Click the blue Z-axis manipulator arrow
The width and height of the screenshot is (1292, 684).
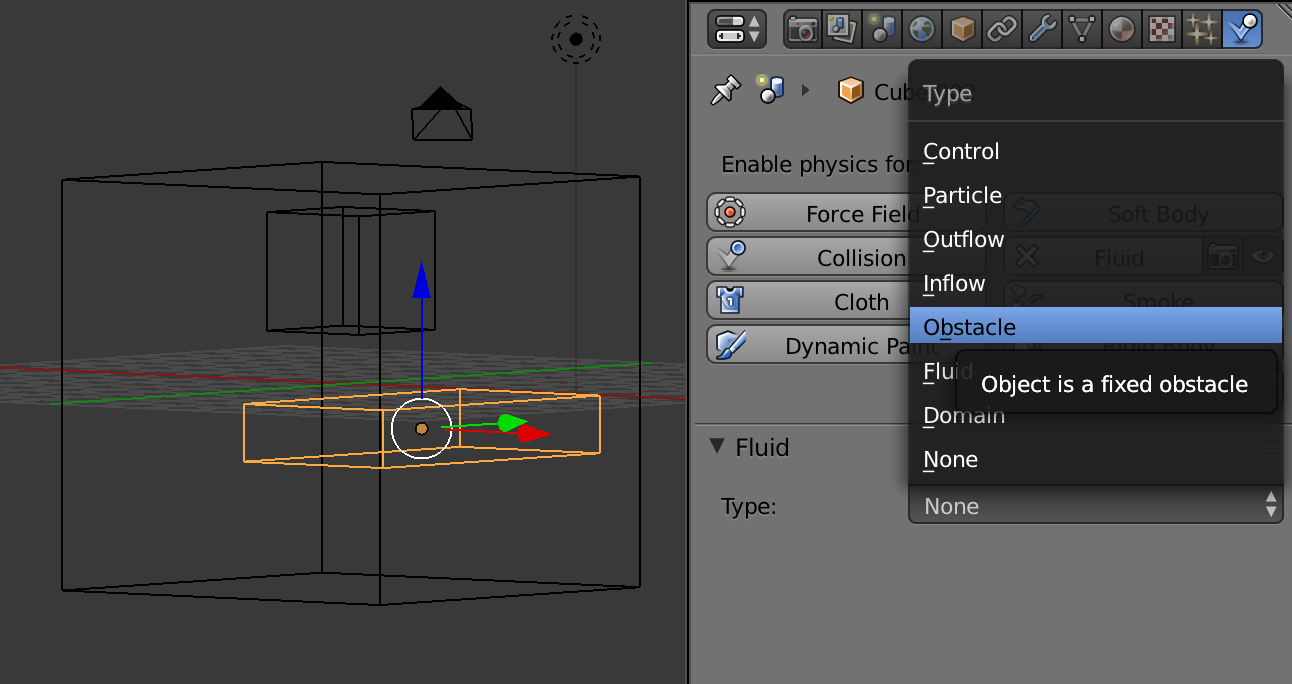pos(422,280)
